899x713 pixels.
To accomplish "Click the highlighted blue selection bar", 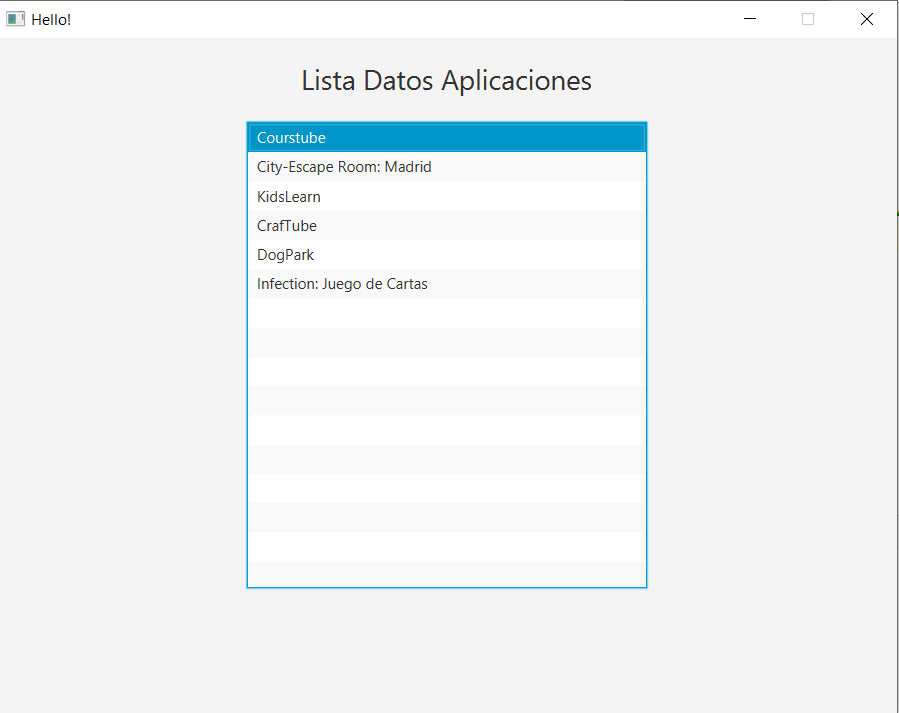I will point(446,137).
